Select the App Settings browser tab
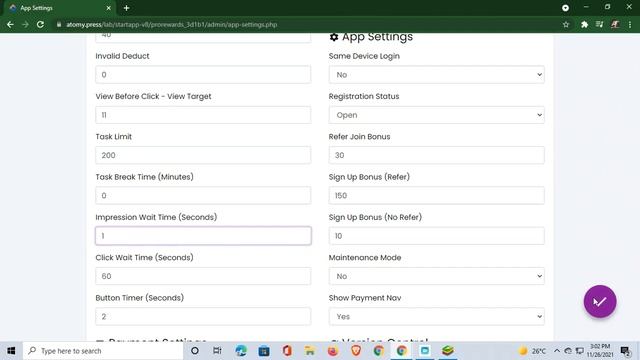Viewport: 640px width, 360px height. 58,8
